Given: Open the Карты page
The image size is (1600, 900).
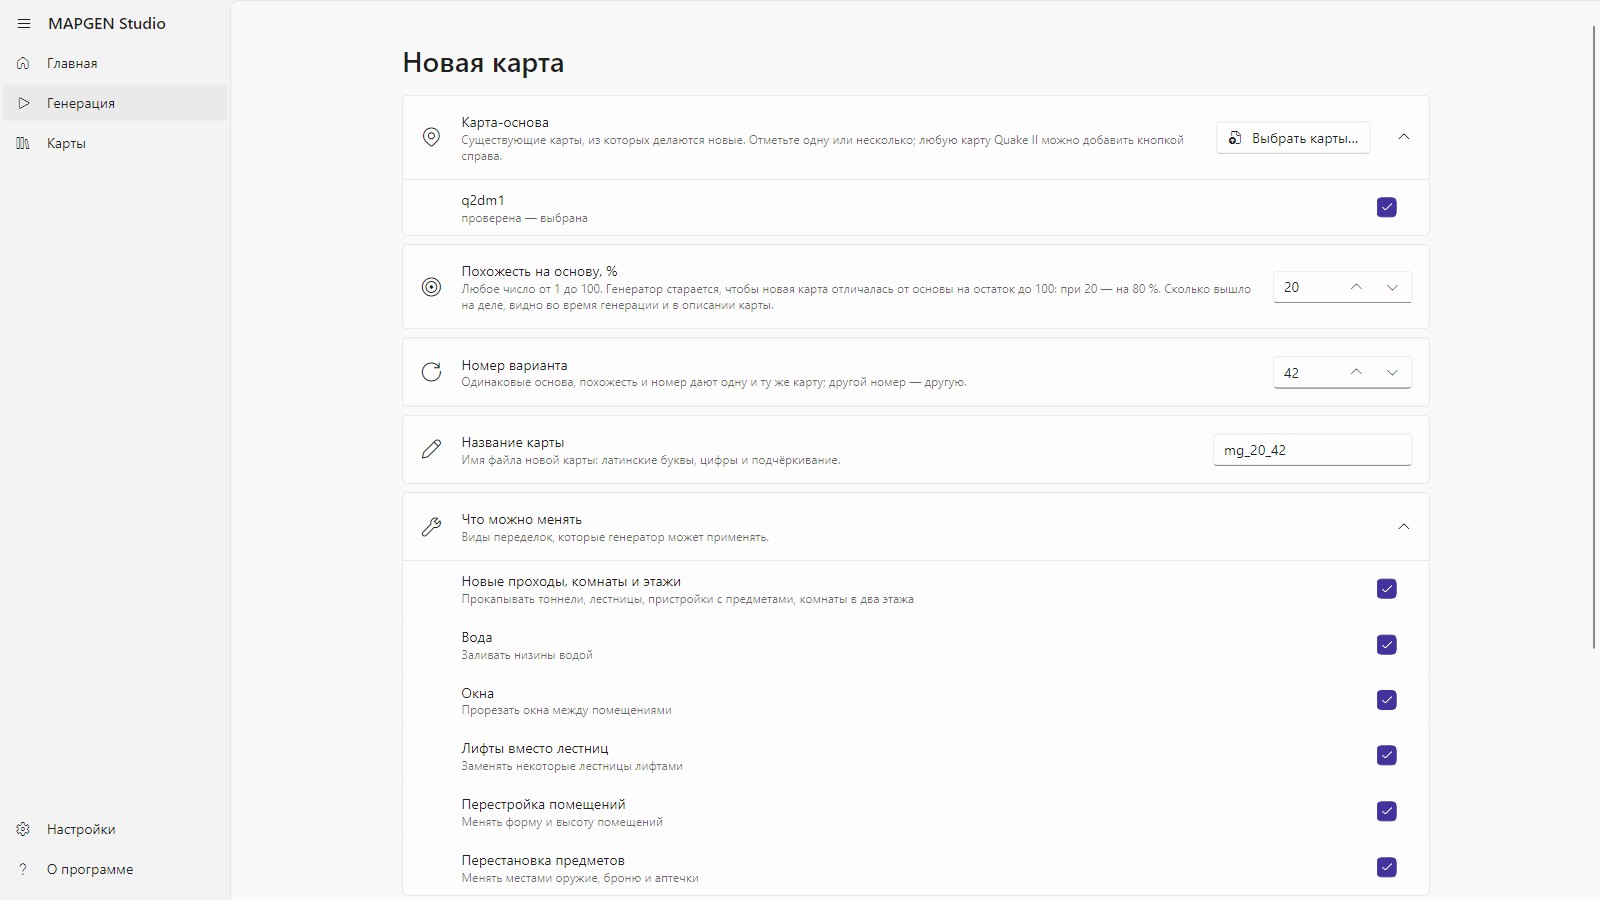Looking at the screenshot, I should (x=115, y=143).
